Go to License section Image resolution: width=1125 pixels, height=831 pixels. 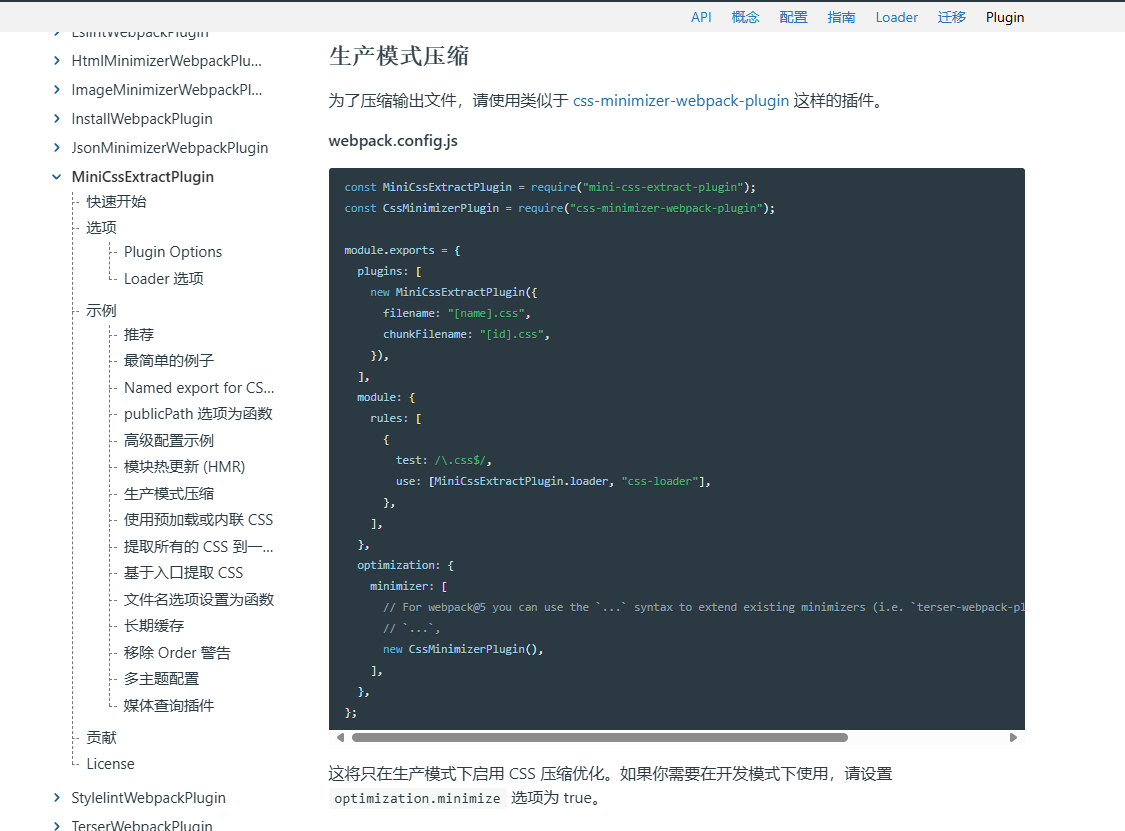[110, 764]
